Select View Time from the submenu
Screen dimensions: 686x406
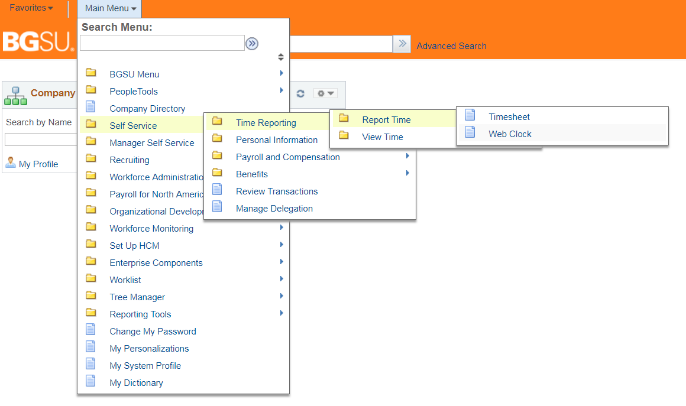tap(382, 137)
